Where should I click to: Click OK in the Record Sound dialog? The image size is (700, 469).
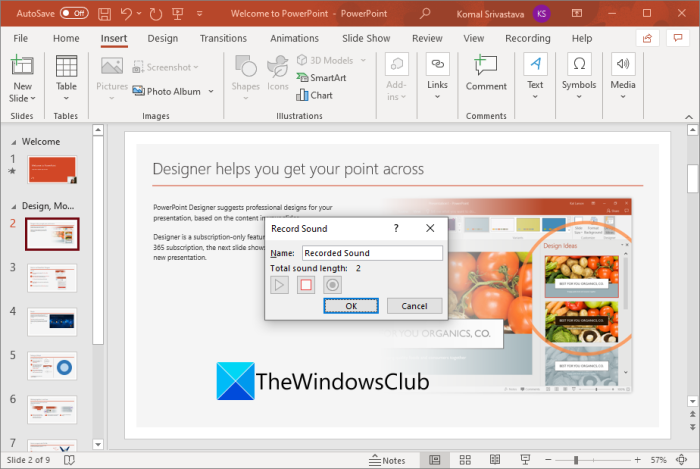351,306
